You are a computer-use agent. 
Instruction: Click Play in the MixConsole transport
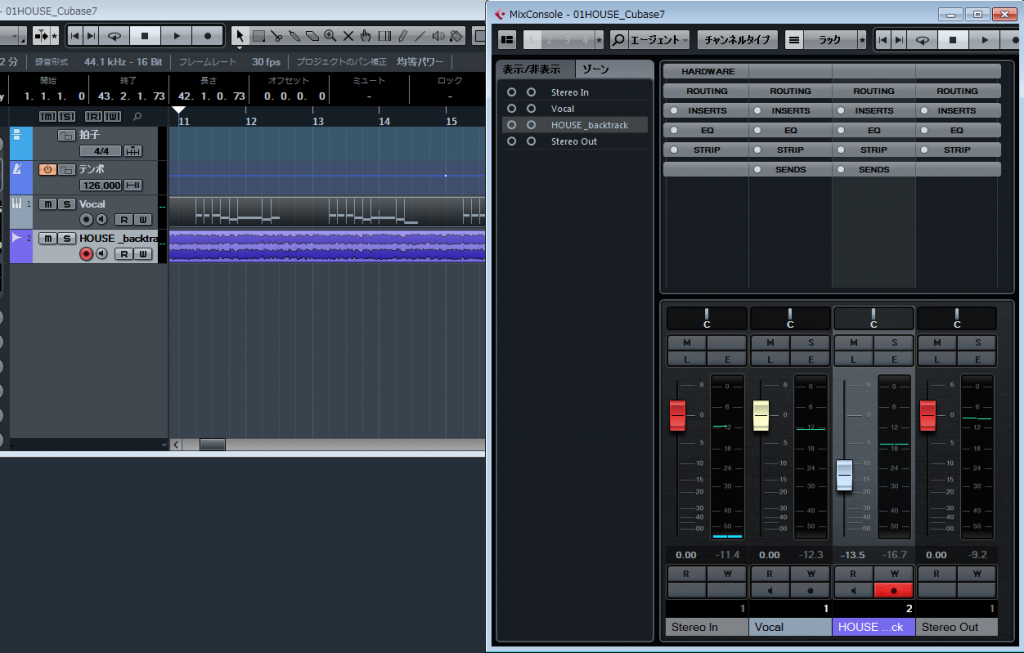(984, 40)
